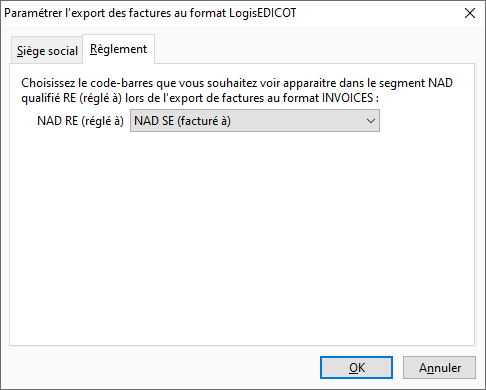
Task: Click the selected value NAD SE (facturé à)
Action: [182, 121]
